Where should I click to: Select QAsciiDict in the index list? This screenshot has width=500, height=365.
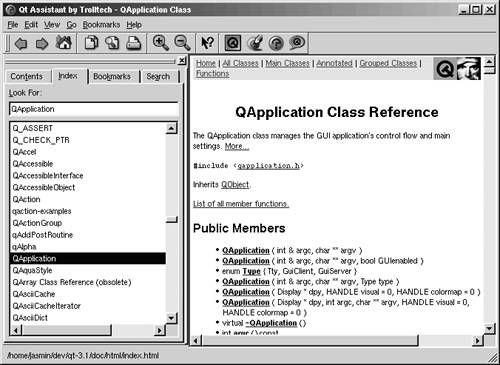click(88, 318)
